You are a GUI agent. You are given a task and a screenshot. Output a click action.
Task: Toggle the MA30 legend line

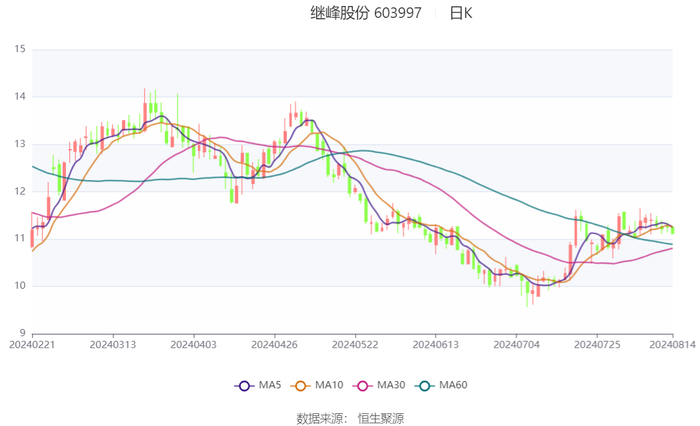[x=379, y=385]
